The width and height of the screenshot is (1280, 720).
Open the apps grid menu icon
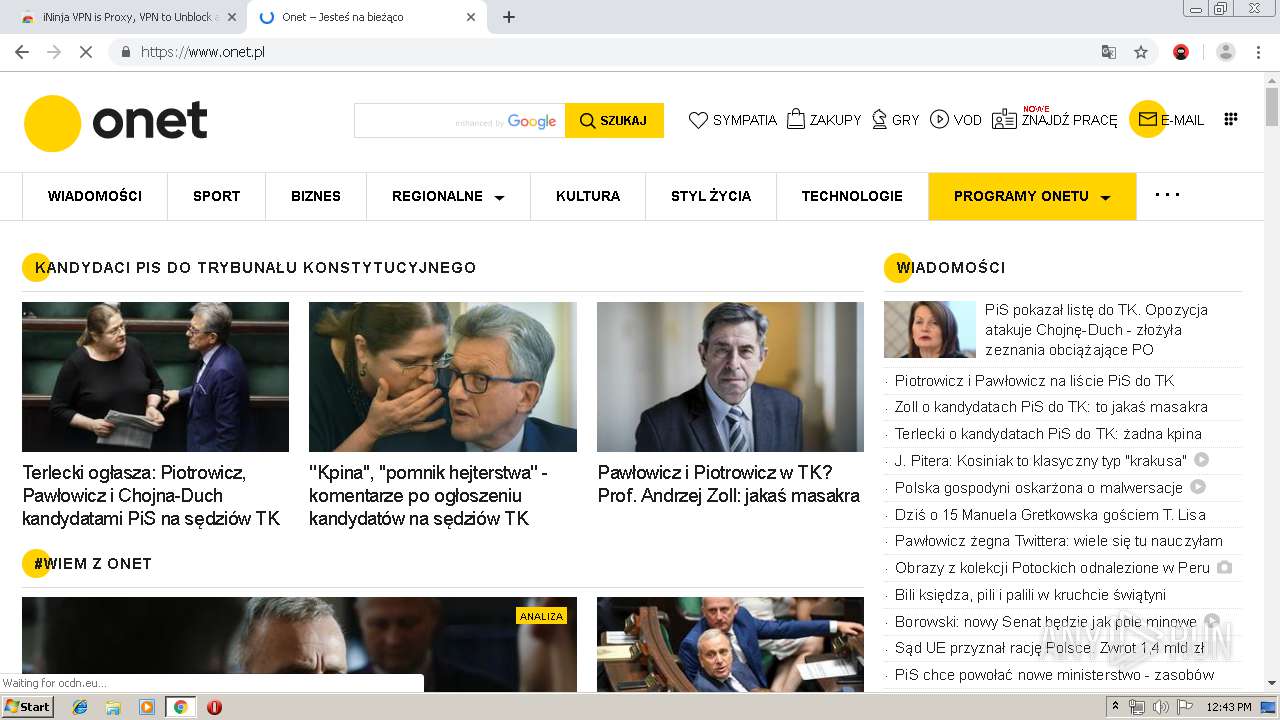tap(1231, 119)
